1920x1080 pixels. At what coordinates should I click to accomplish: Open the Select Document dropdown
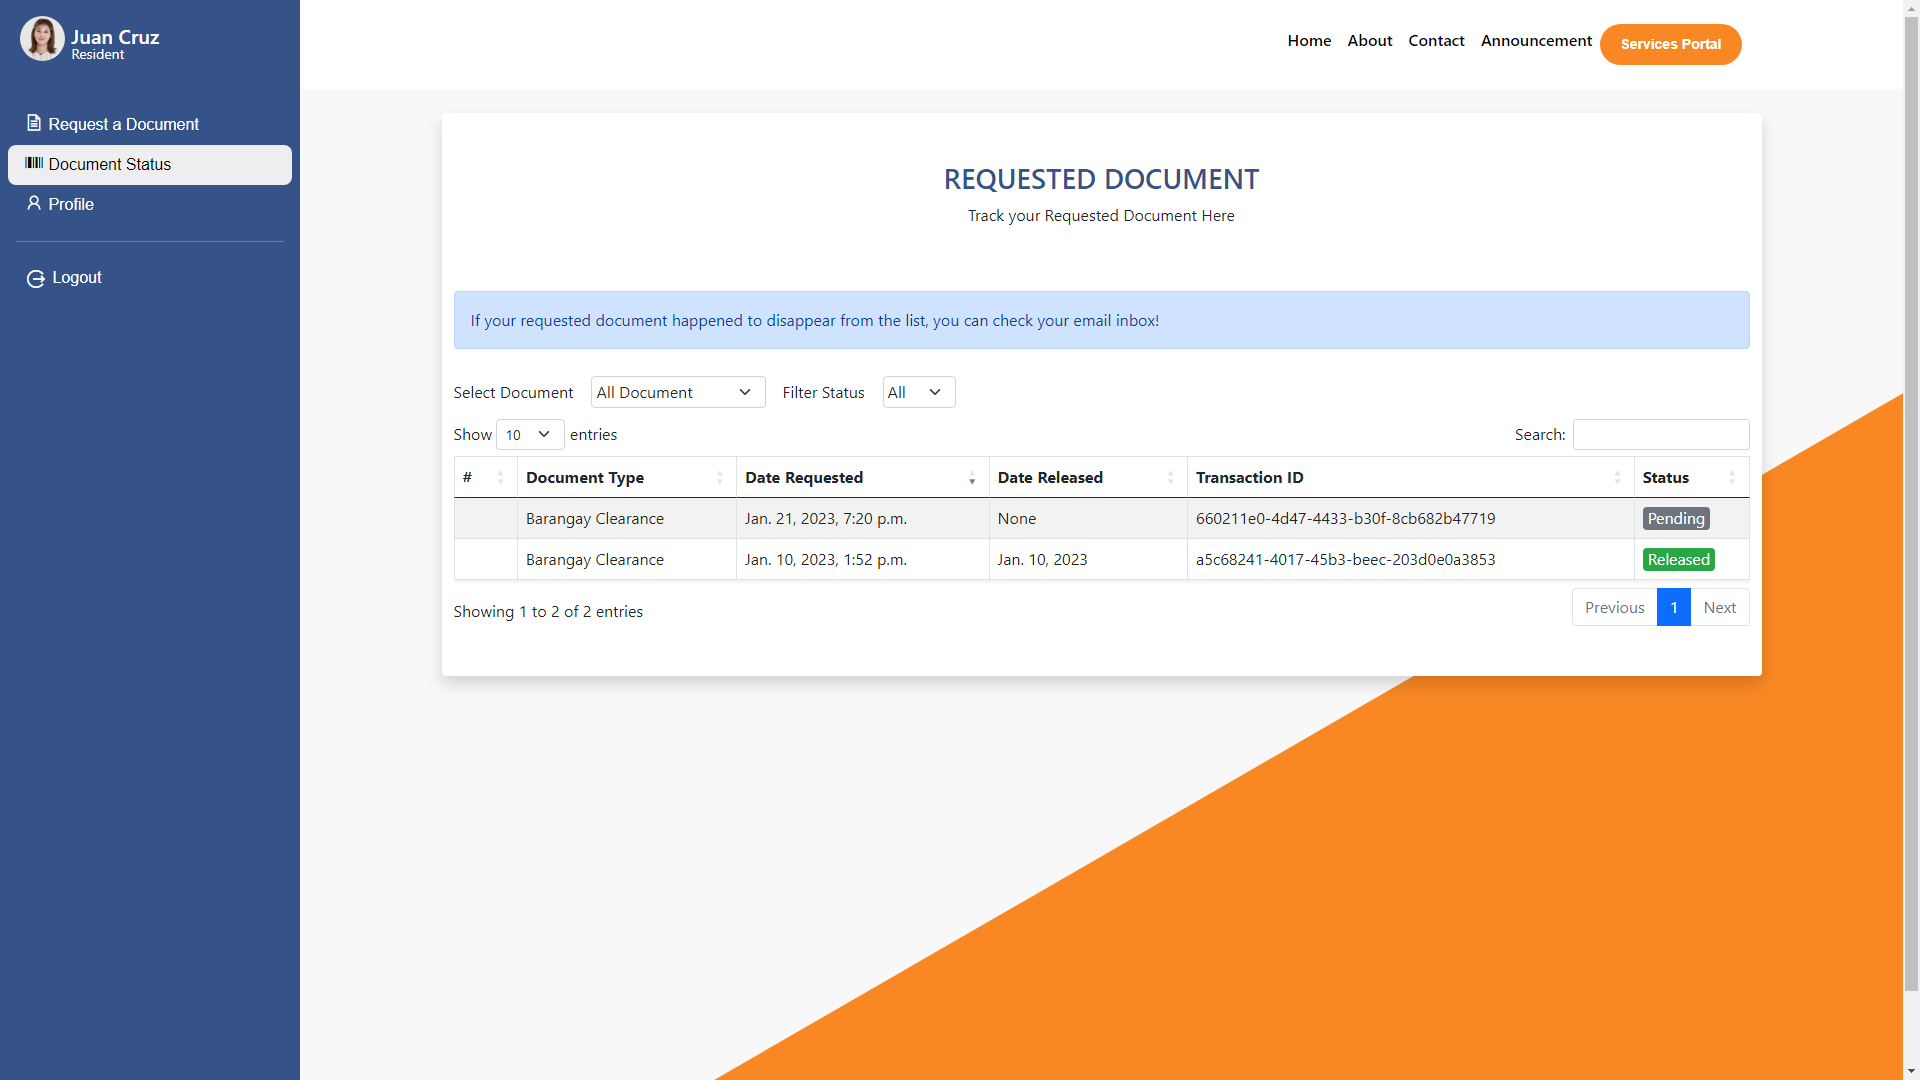pyautogui.click(x=677, y=392)
